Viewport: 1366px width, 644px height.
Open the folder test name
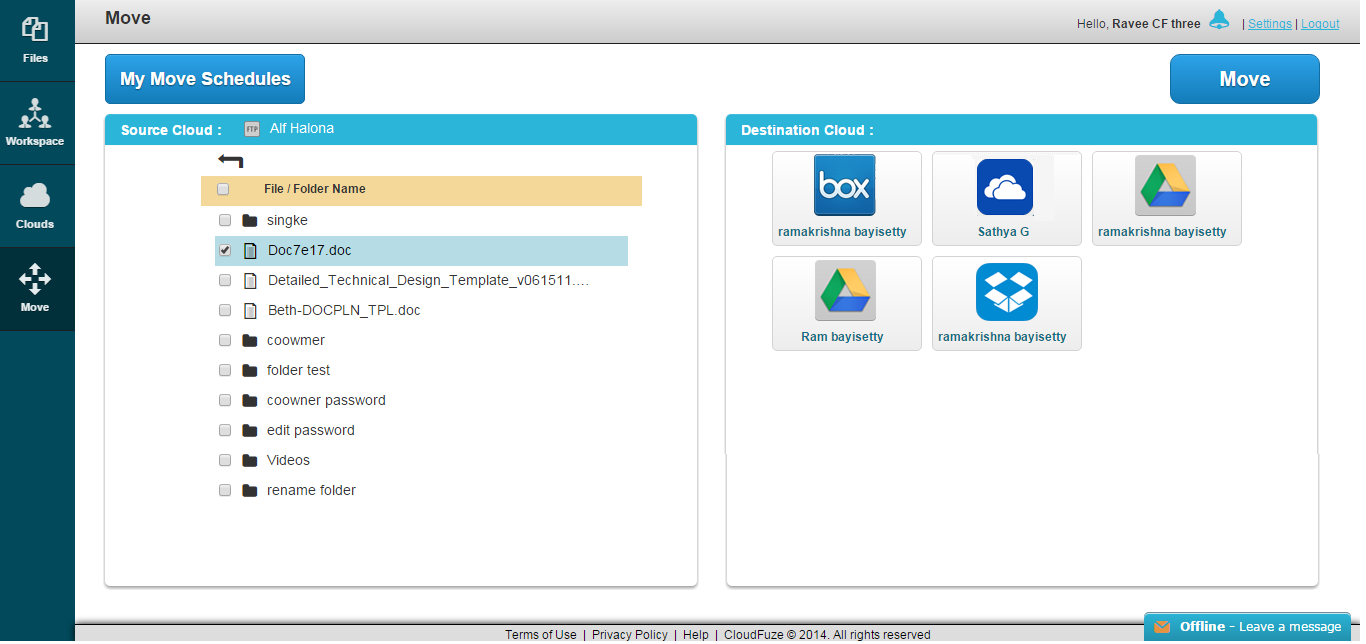coord(299,370)
